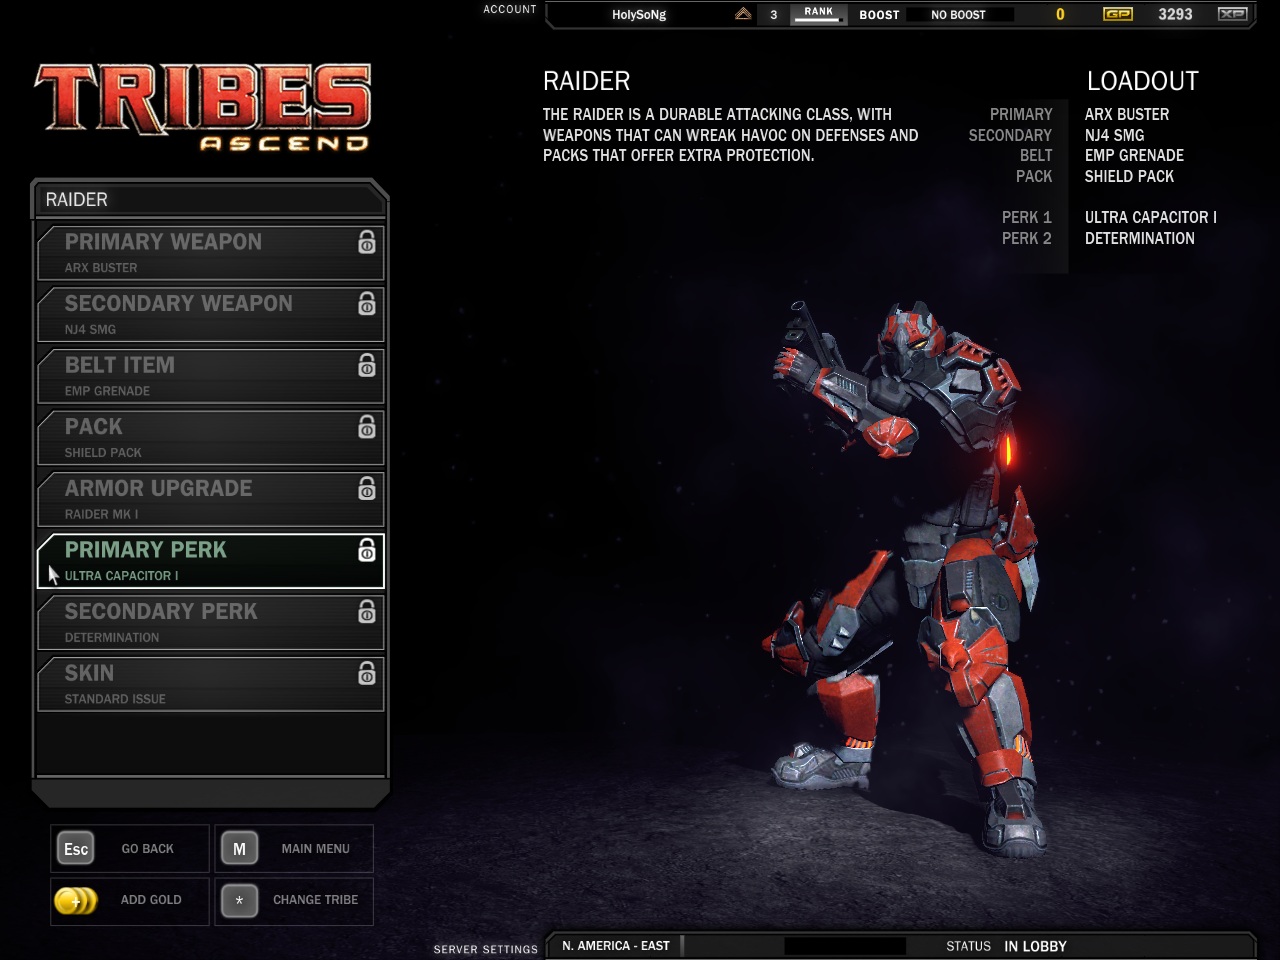Click the XP icon in top bar
The image size is (1280, 960).
1232,14
